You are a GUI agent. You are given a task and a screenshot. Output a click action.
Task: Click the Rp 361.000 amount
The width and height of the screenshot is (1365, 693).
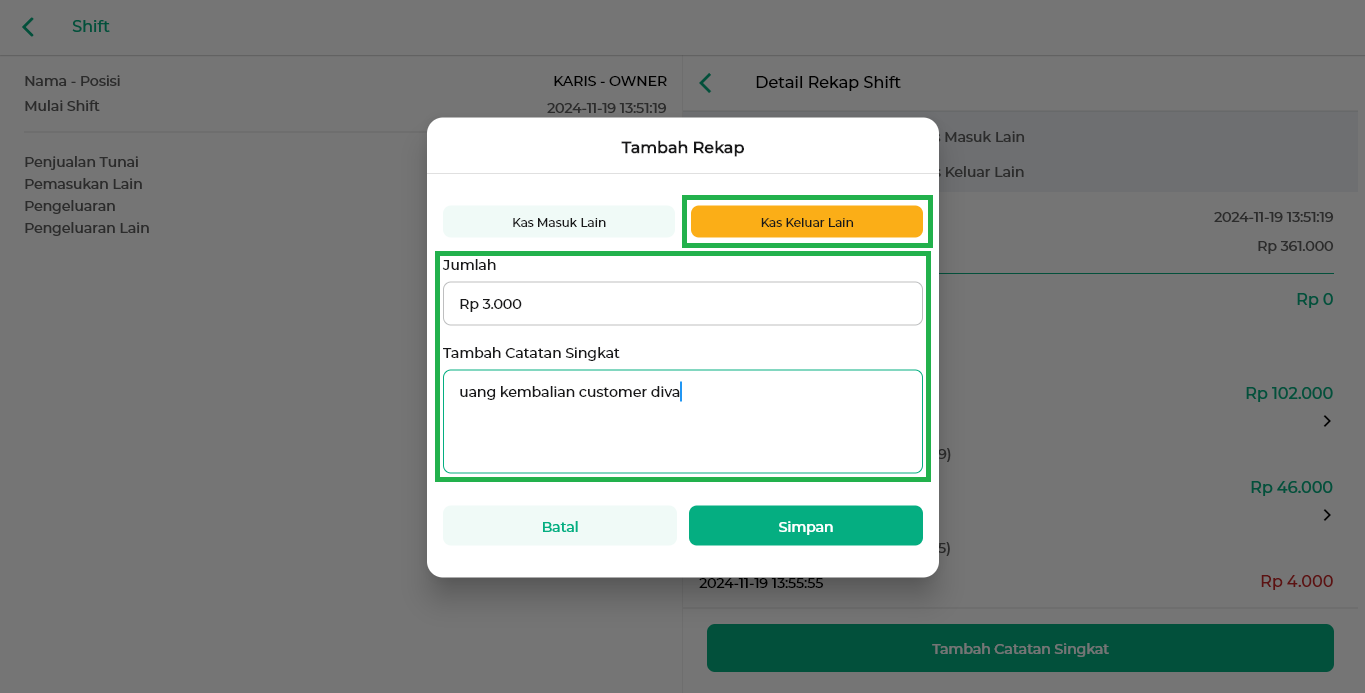(1295, 246)
